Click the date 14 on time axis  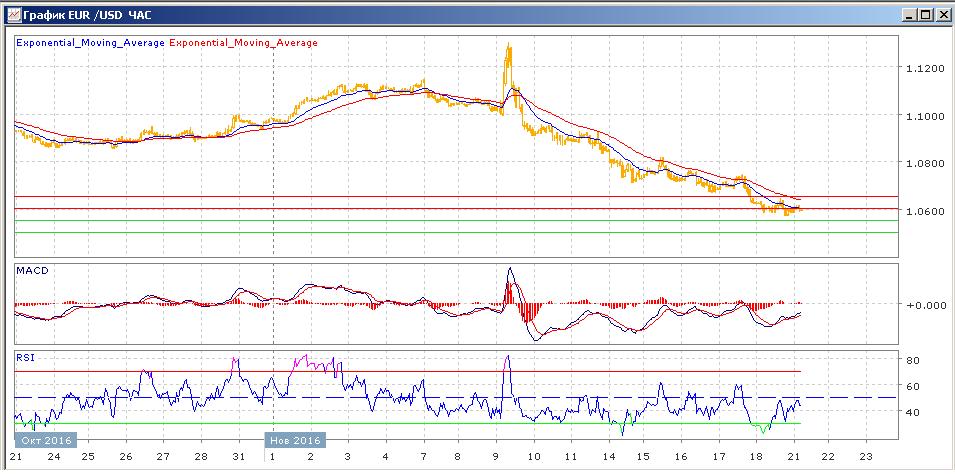(607, 456)
